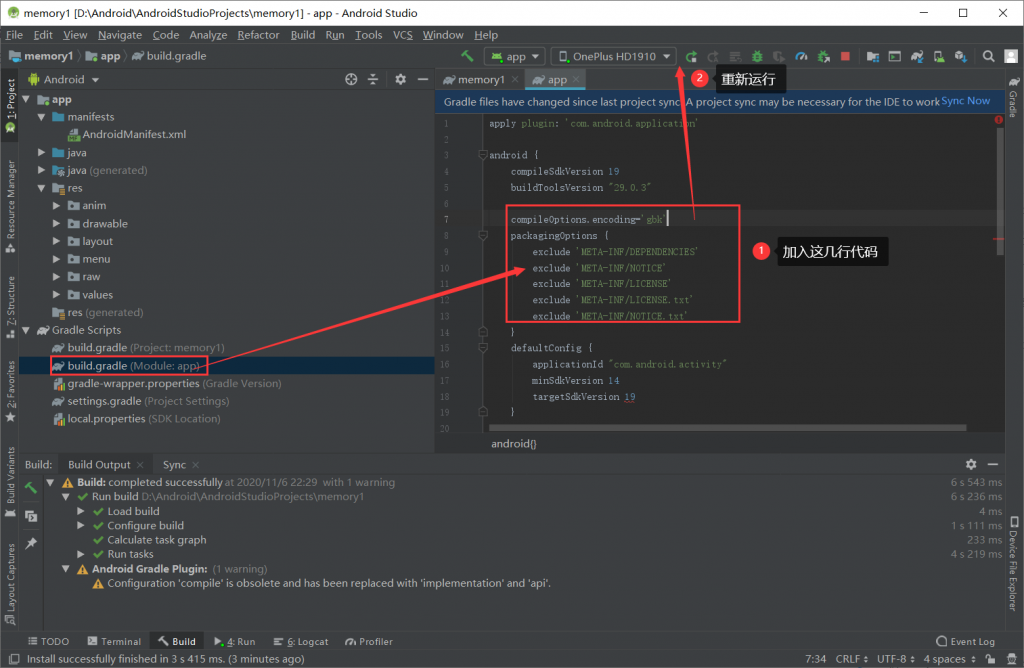Image resolution: width=1024 pixels, height=668 pixels.
Task: Collapse the manifests folder
Action: coord(41,117)
